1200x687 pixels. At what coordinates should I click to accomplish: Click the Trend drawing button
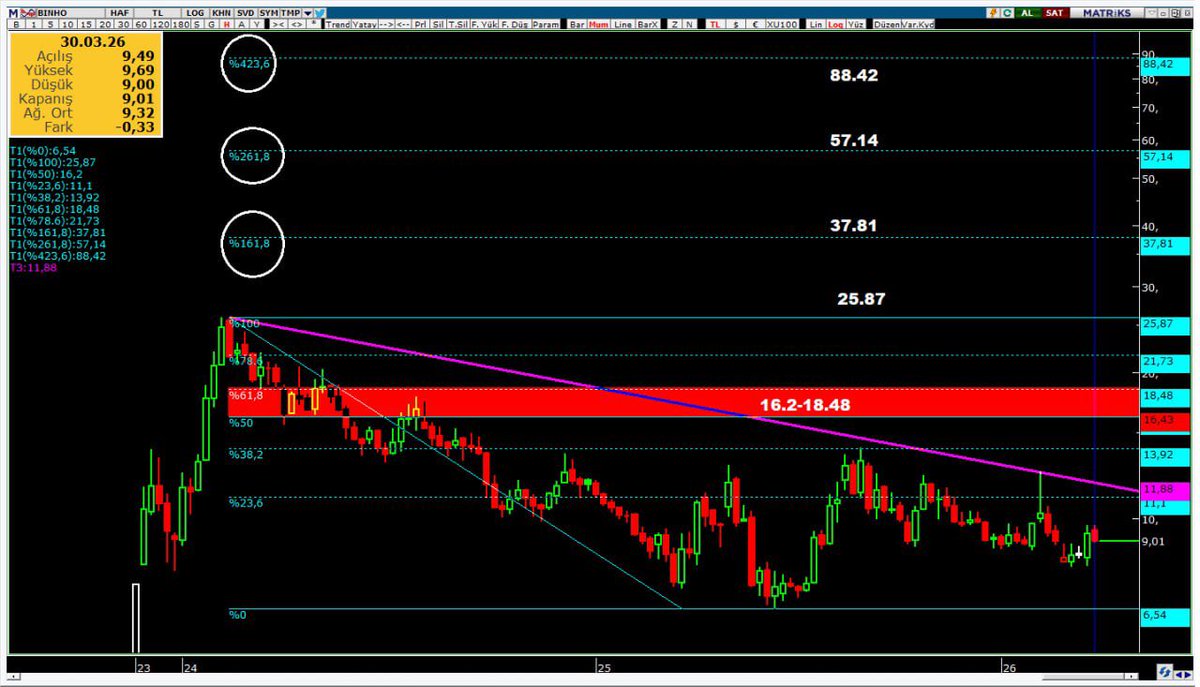tap(337, 24)
